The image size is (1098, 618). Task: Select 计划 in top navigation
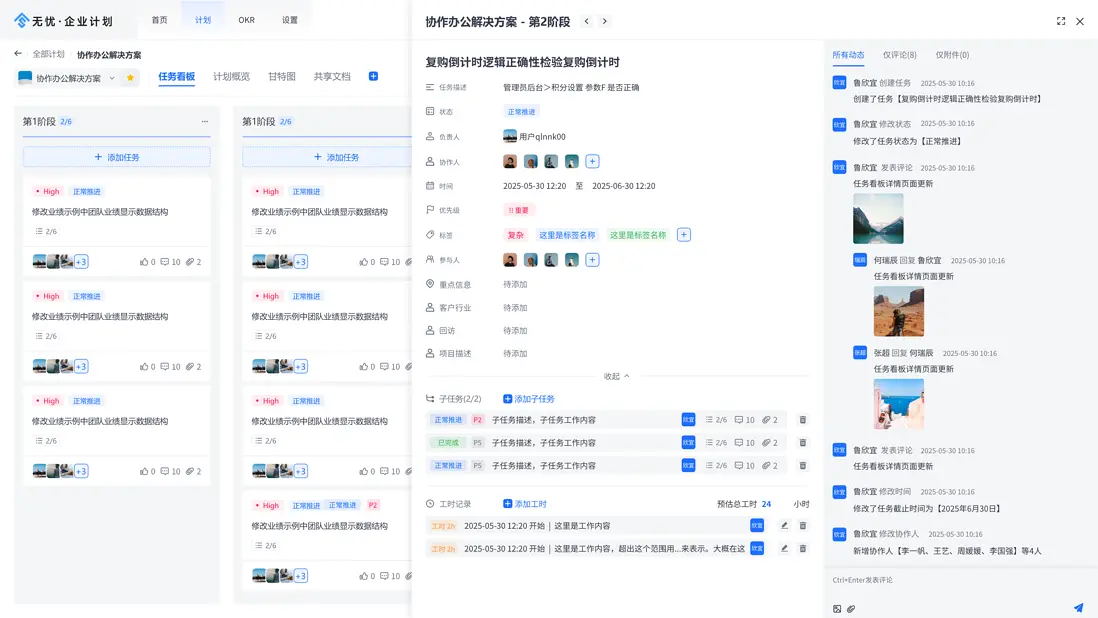(203, 20)
